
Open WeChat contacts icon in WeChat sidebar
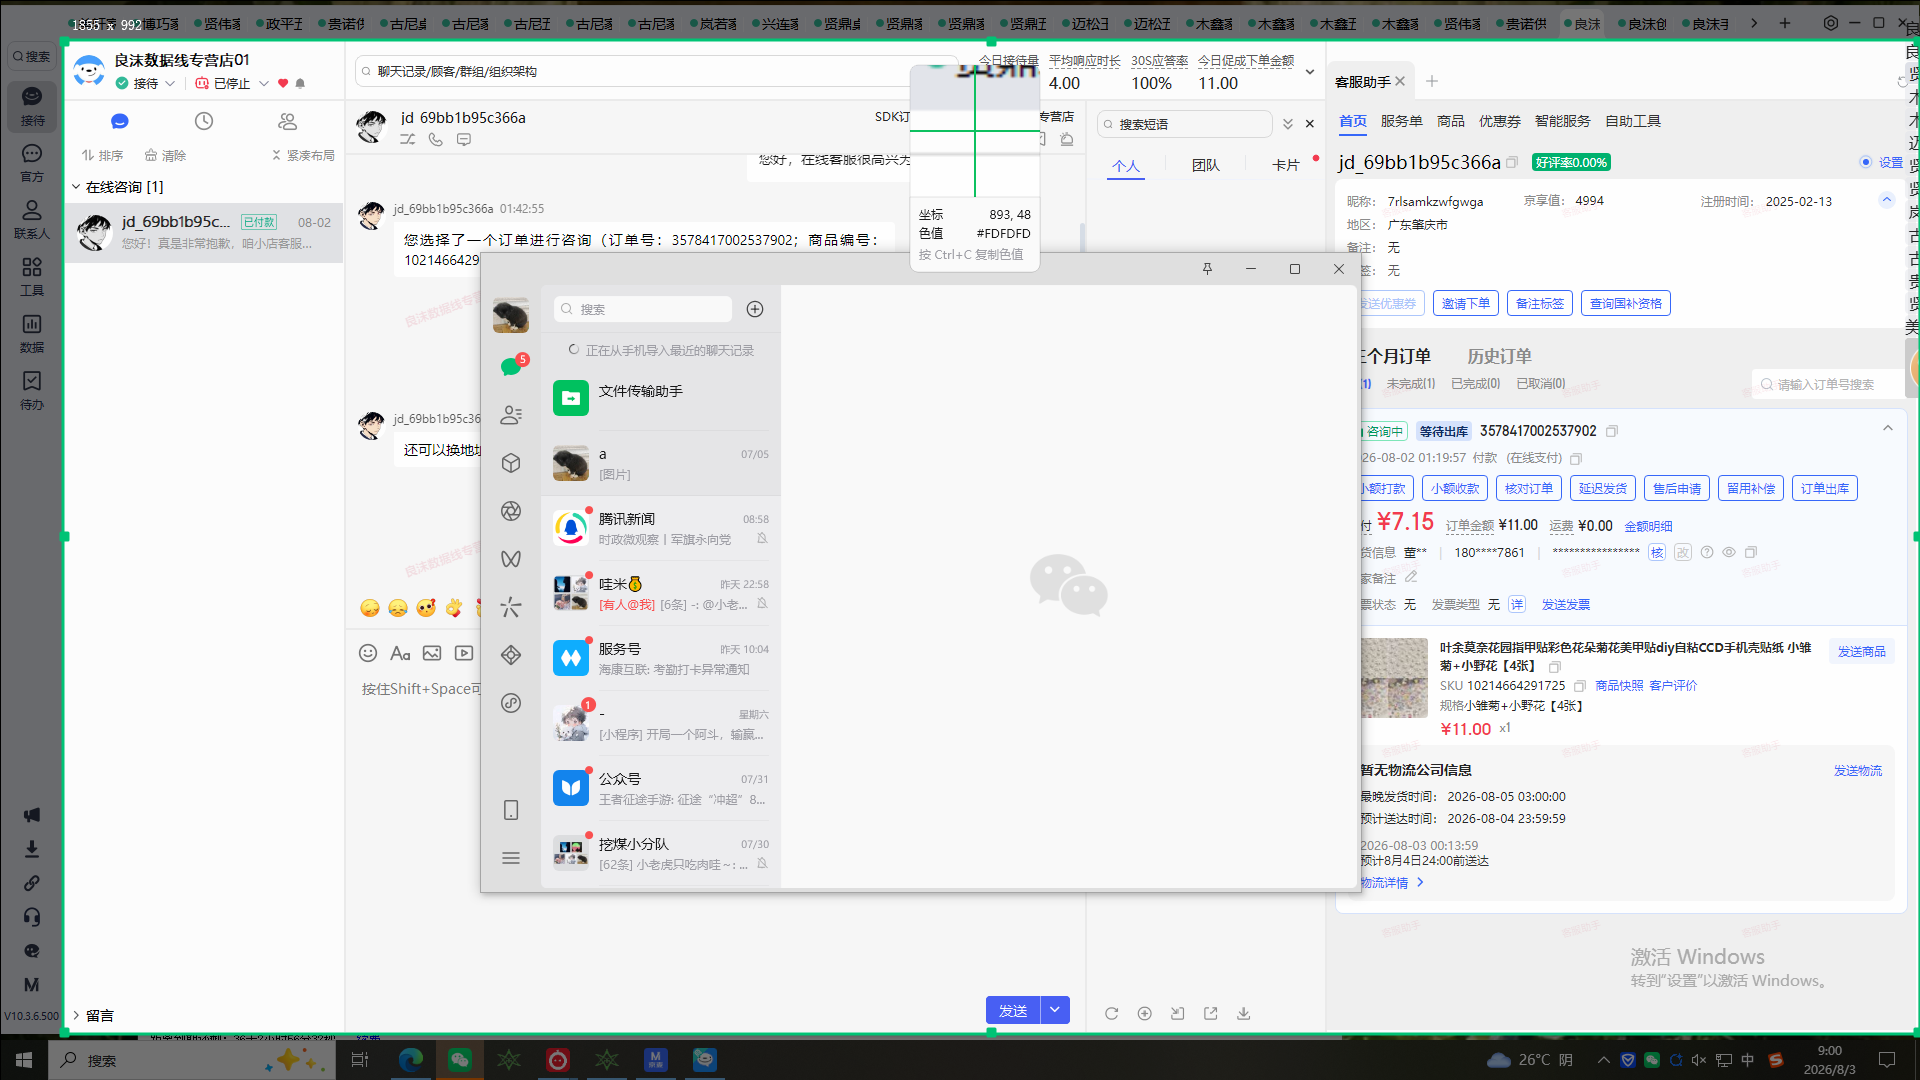pos(511,415)
